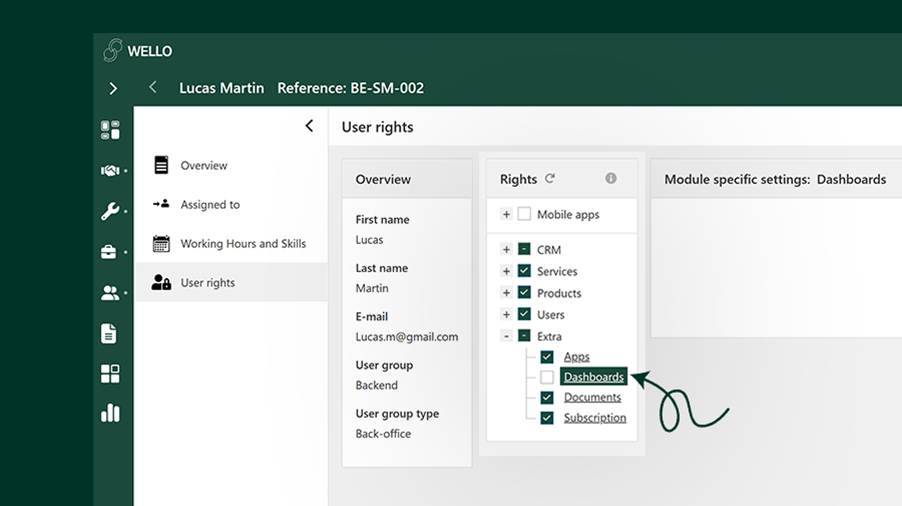Collapse the user menu panel chevron
The width and height of the screenshot is (902, 506).
coord(309,126)
